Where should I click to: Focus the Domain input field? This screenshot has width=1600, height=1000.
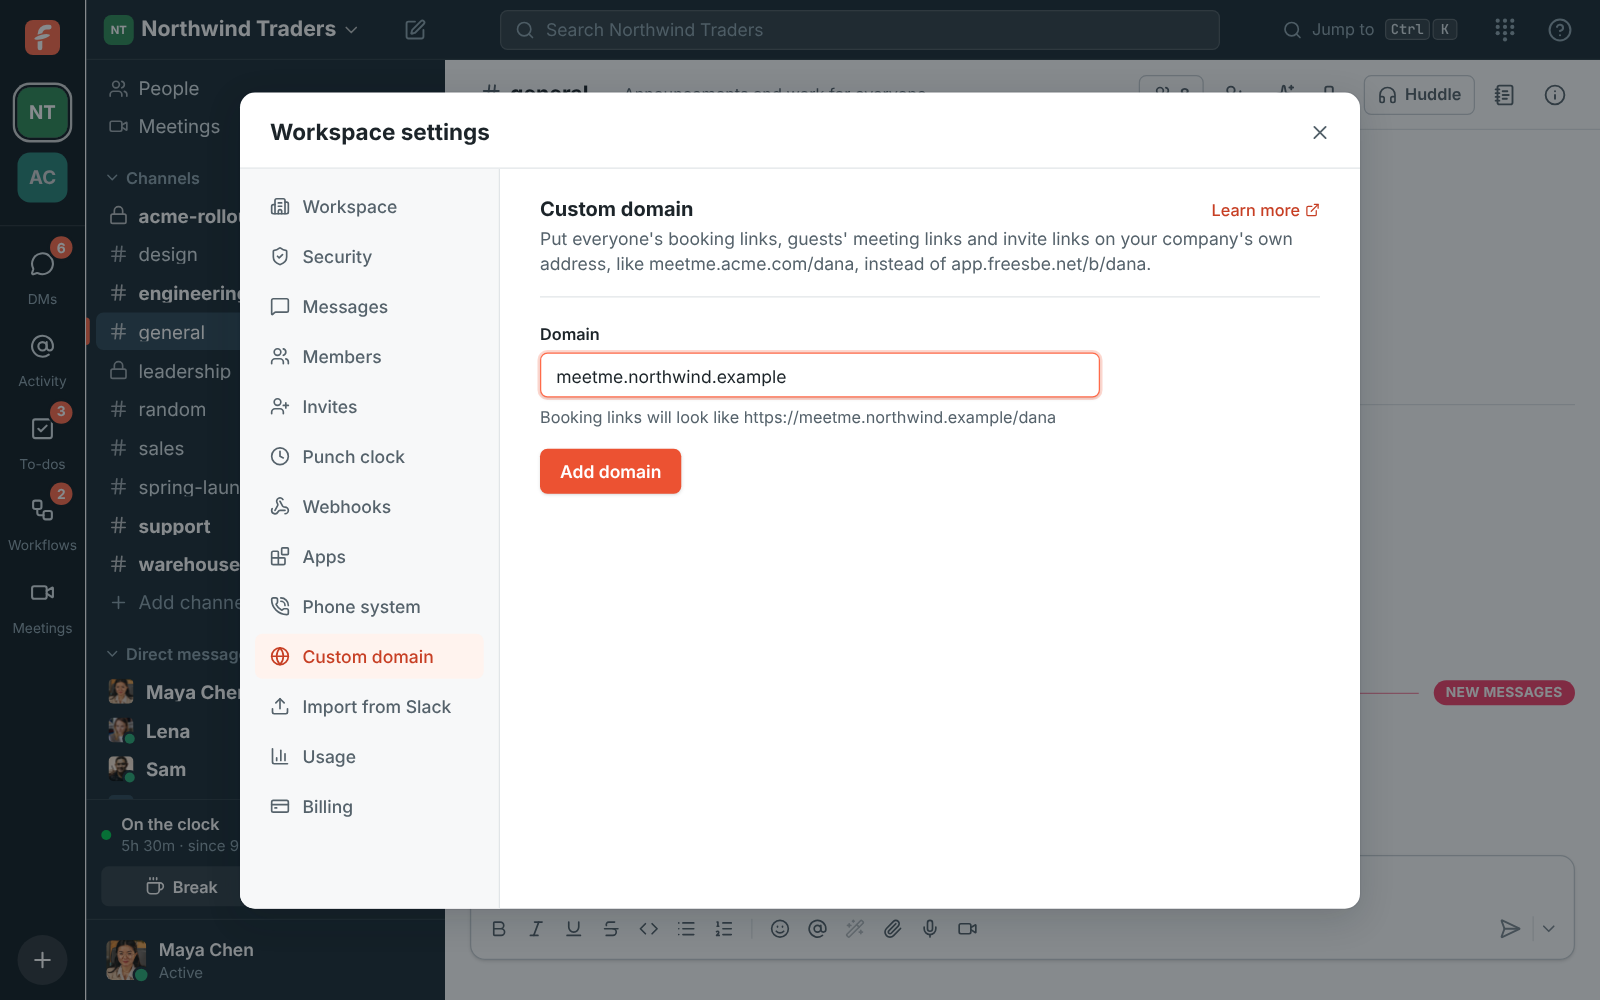[820, 376]
